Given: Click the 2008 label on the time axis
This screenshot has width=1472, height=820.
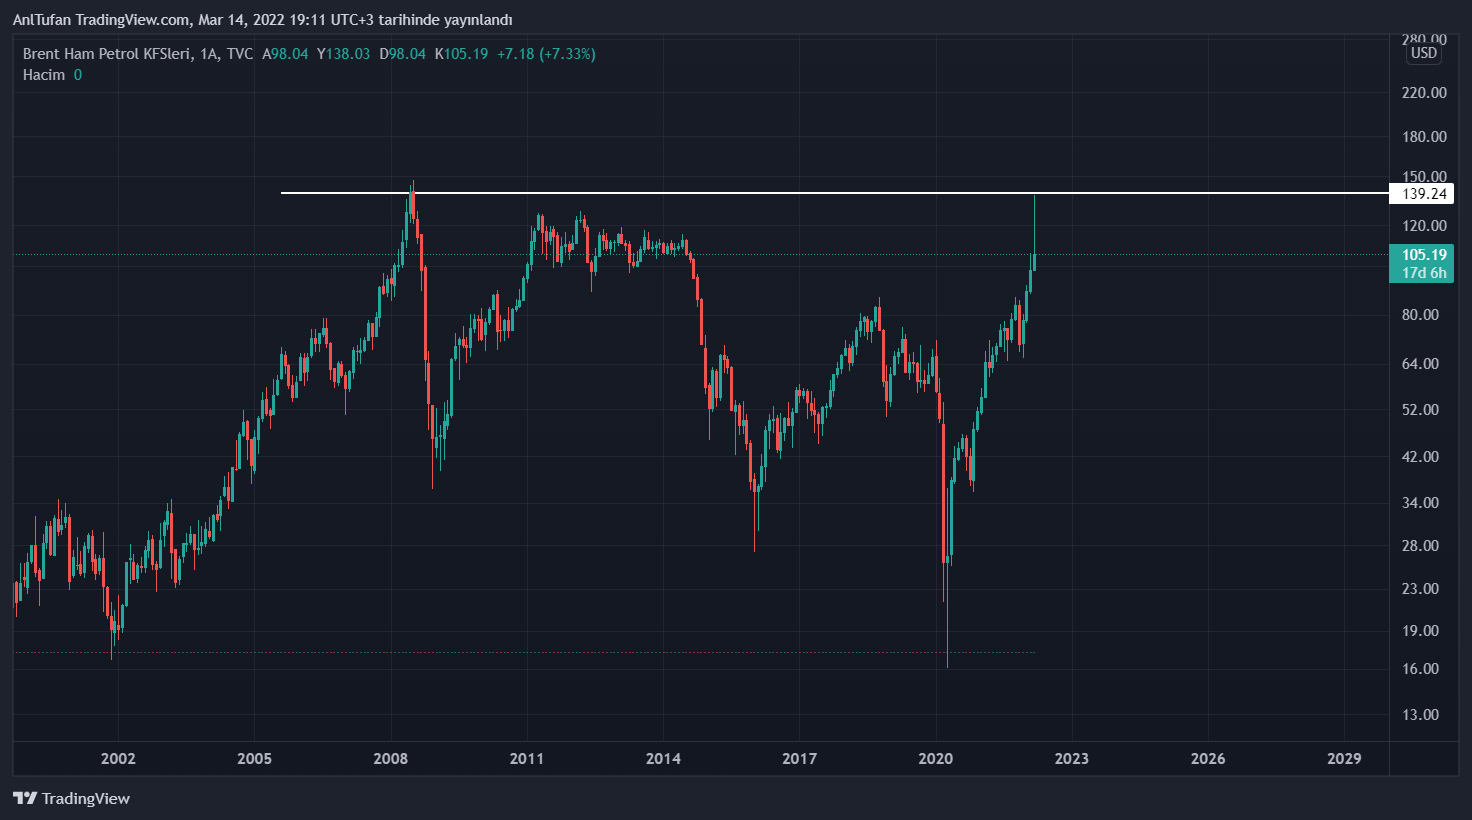Looking at the screenshot, I should point(390,758).
